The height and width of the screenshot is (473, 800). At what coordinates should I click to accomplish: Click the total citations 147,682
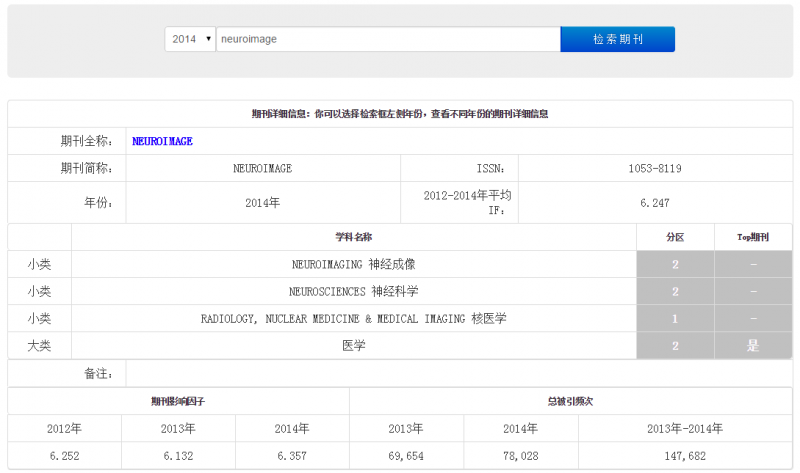click(685, 456)
